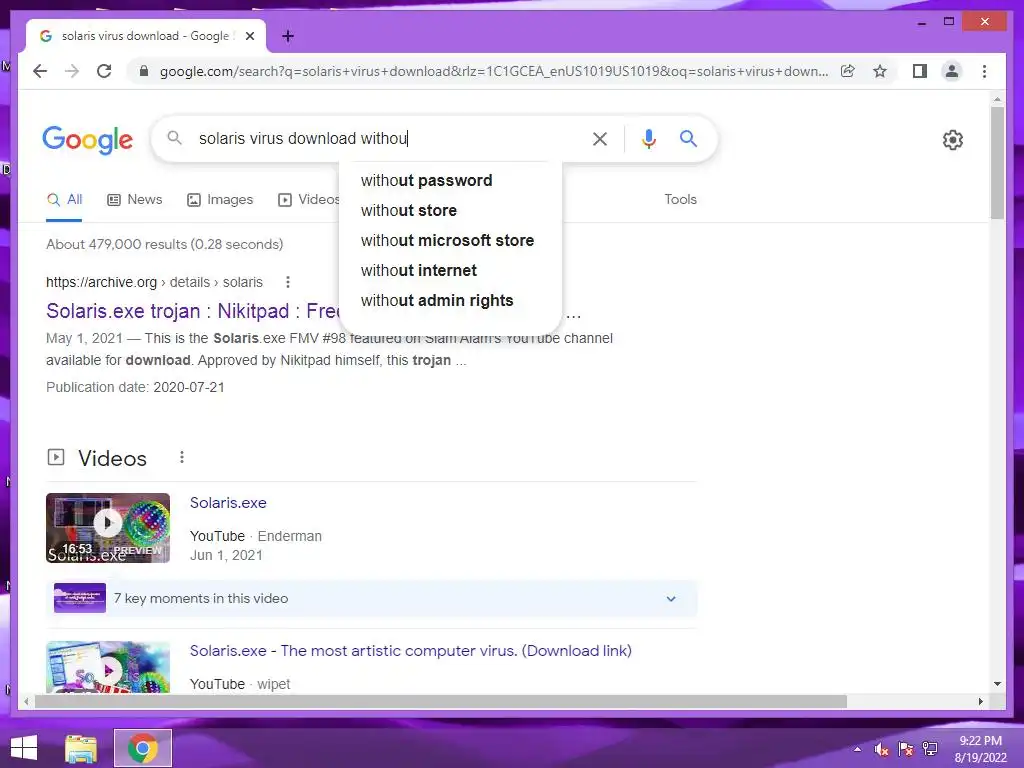Open 'Solaris.exe trojan : Nikitpad' result link
The height and width of the screenshot is (768, 1024).
[x=193, y=311]
